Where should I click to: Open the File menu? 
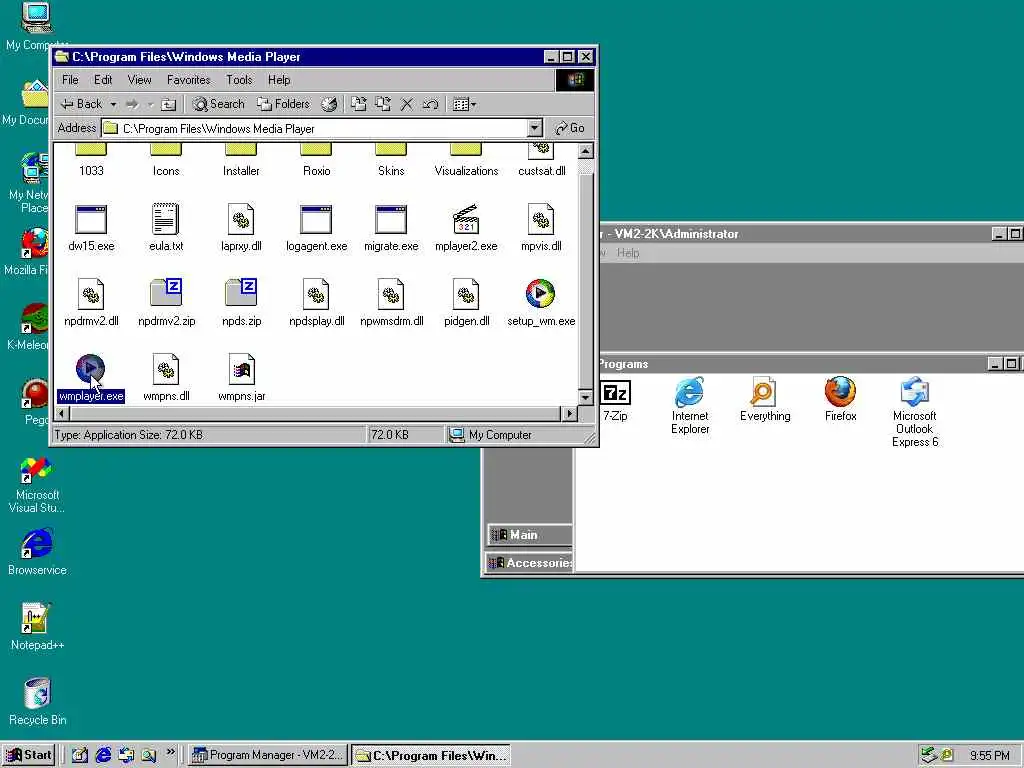pos(70,80)
